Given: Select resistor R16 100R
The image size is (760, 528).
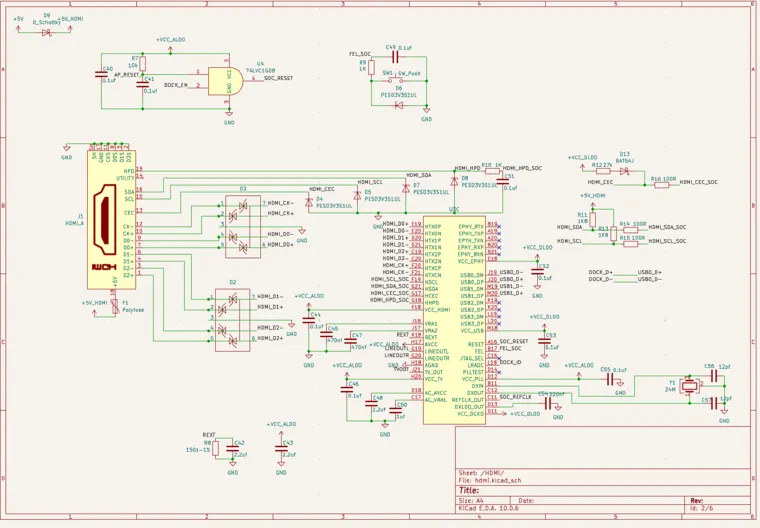Looking at the screenshot, I should [x=662, y=185].
